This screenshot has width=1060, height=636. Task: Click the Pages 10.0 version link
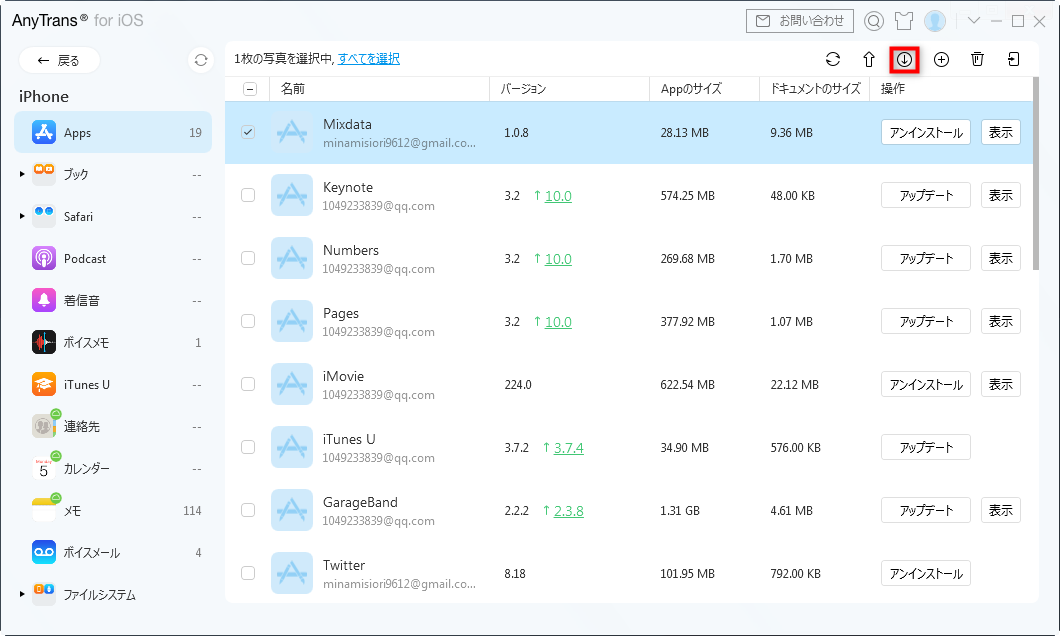click(x=558, y=322)
